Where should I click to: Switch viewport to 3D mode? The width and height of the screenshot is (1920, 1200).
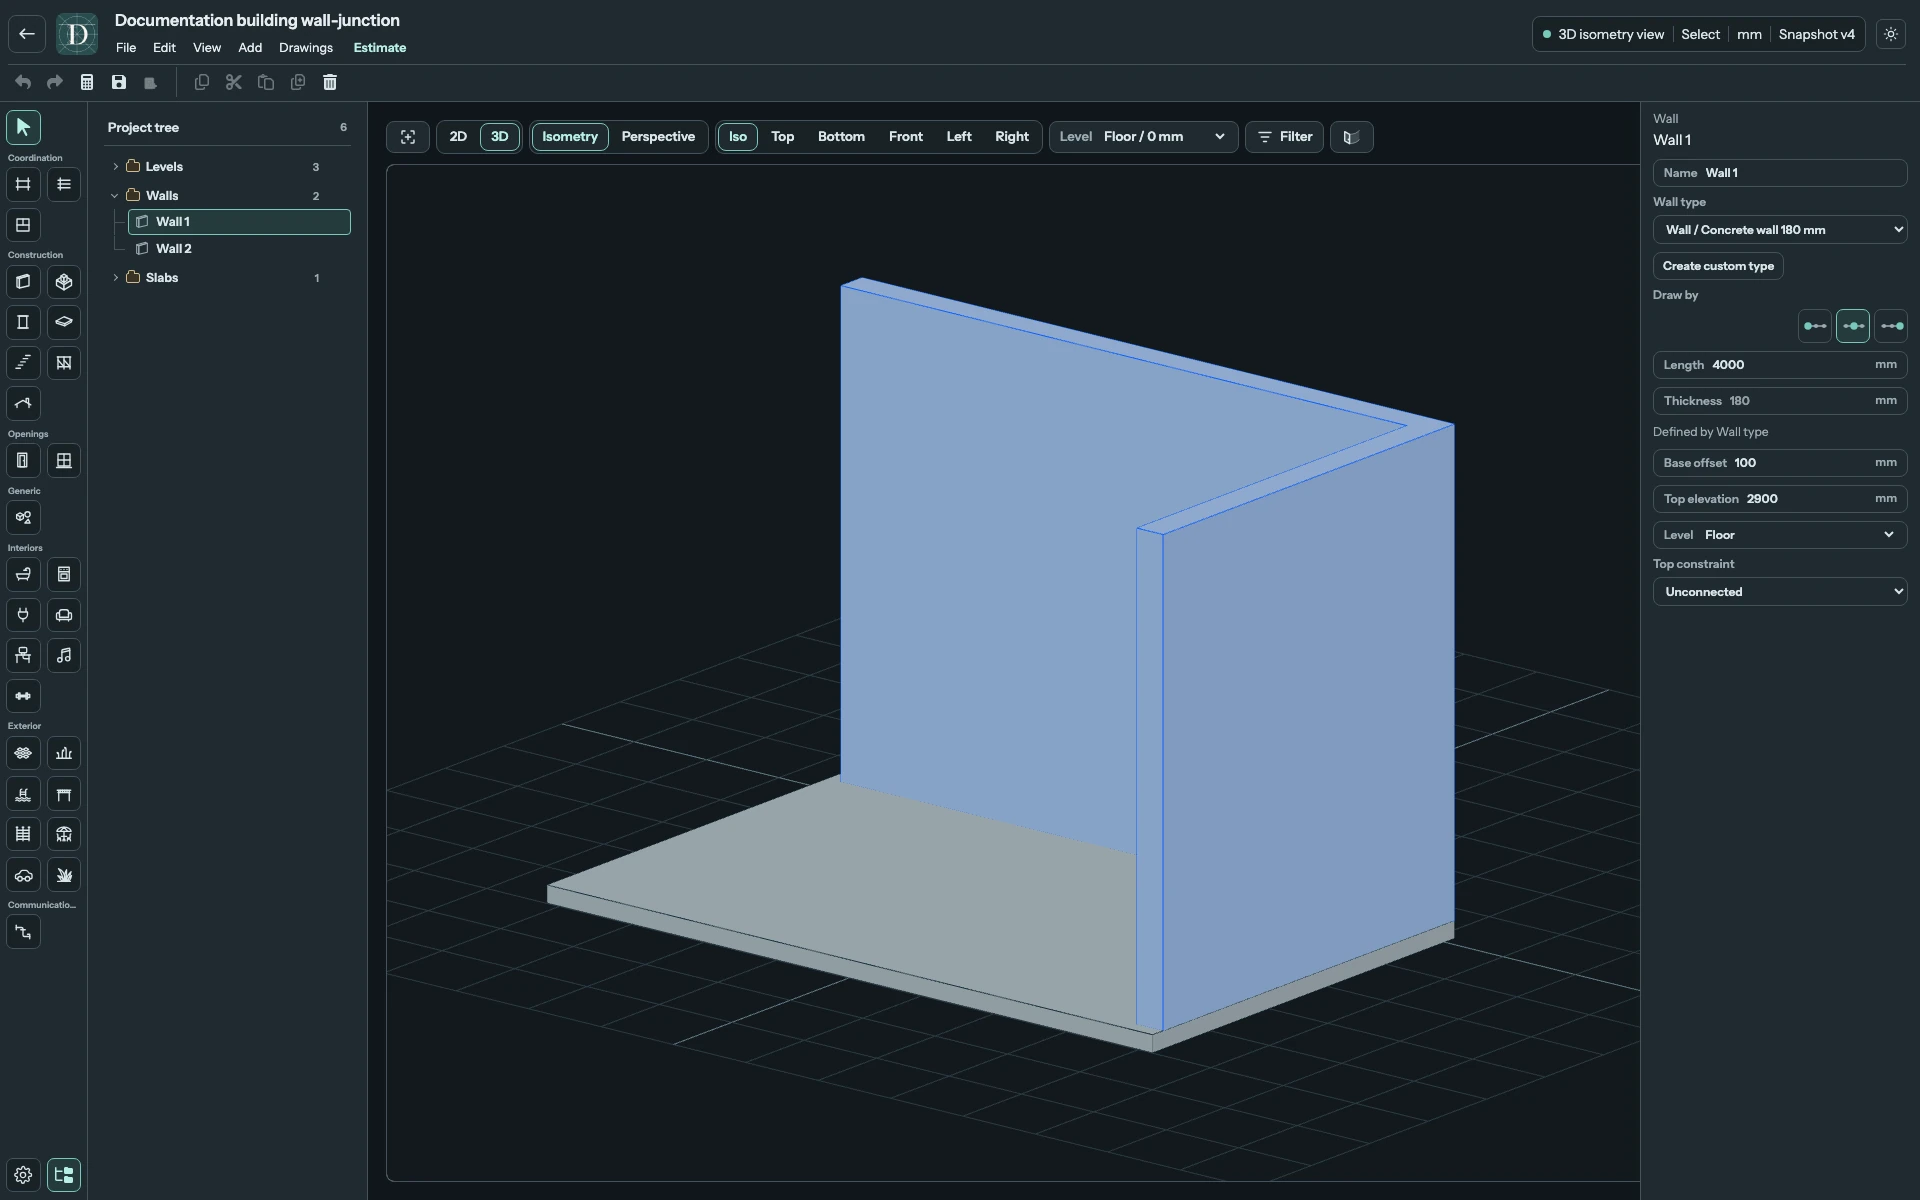tap(500, 137)
